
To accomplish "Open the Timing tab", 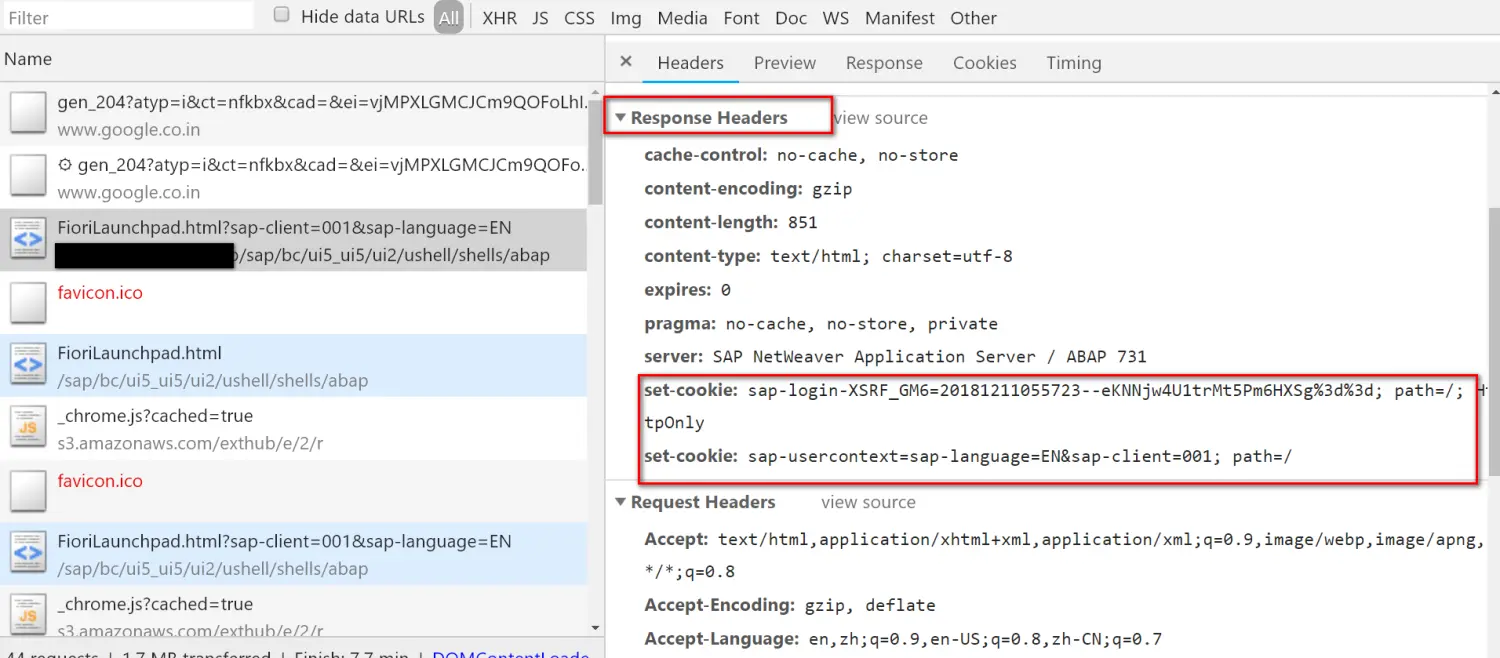I will click(x=1074, y=63).
